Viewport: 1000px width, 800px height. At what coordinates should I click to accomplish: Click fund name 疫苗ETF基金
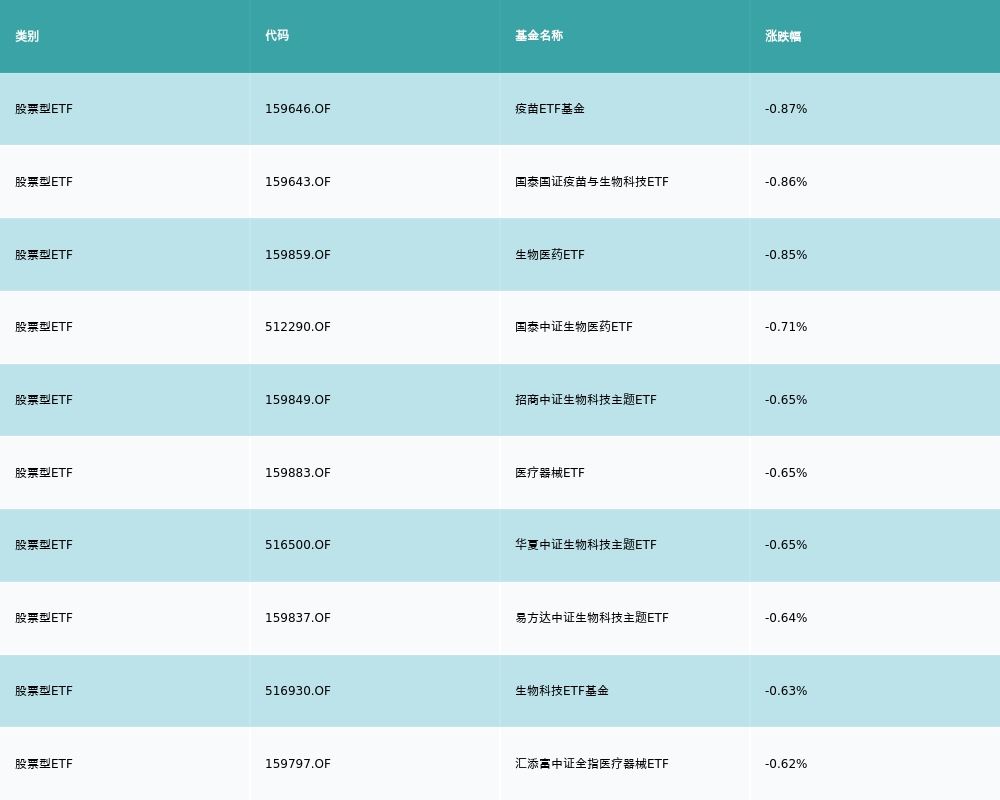tap(550, 109)
